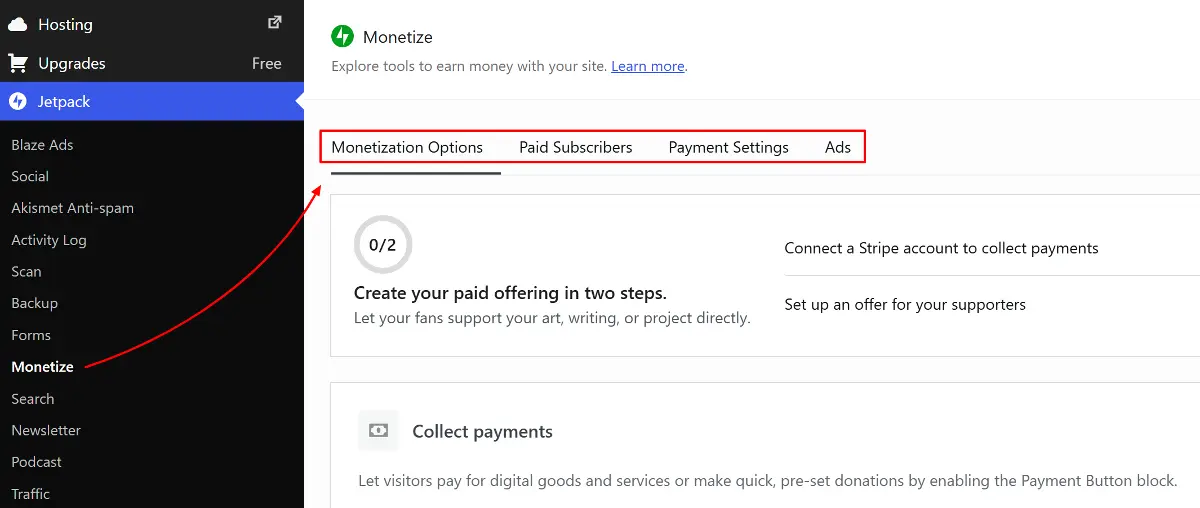Click the external link icon beside Hosting

point(276,23)
